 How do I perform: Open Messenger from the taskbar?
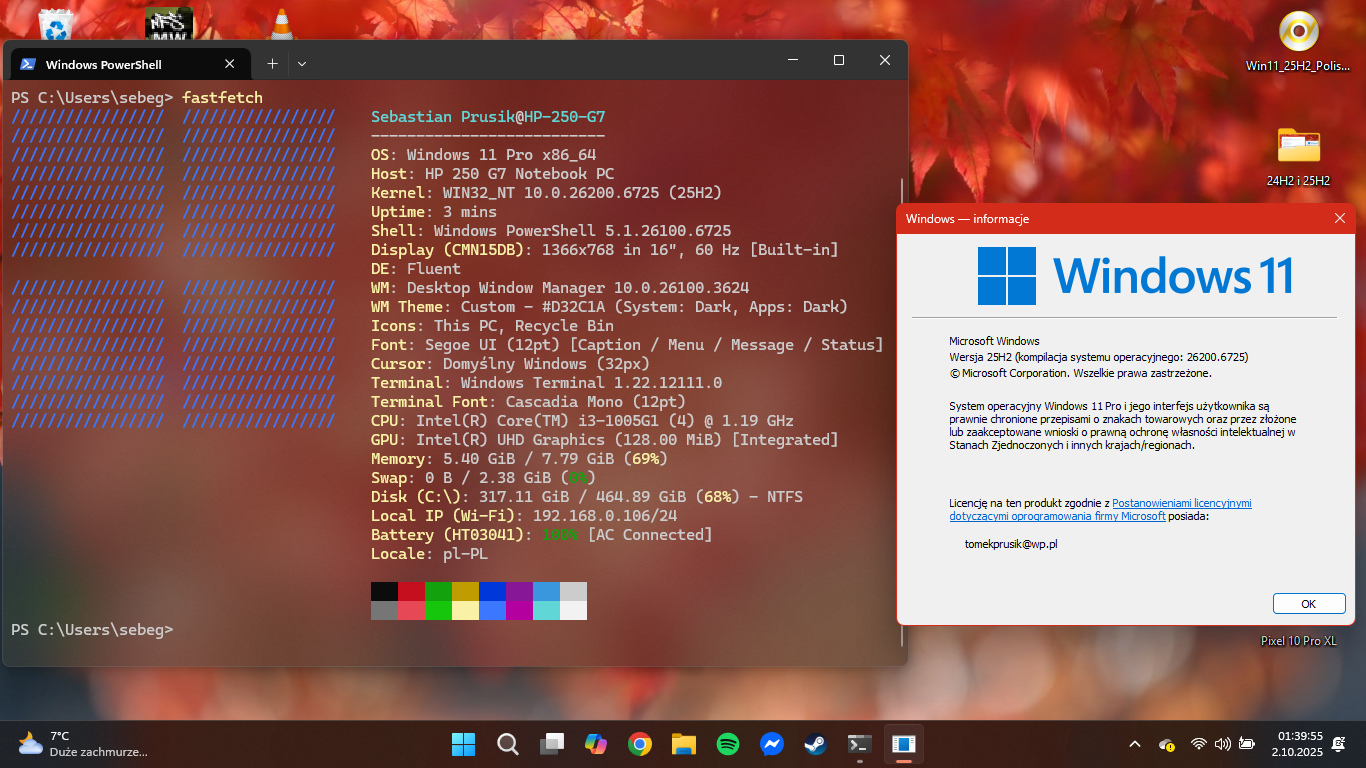click(x=771, y=744)
